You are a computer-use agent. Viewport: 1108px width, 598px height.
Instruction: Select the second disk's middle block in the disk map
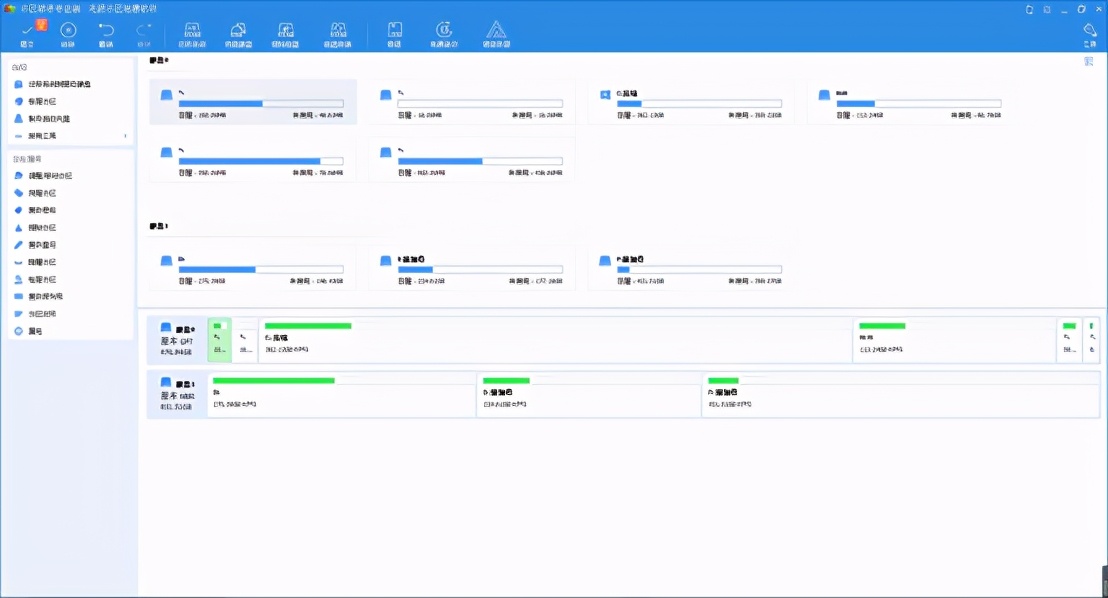click(589, 394)
